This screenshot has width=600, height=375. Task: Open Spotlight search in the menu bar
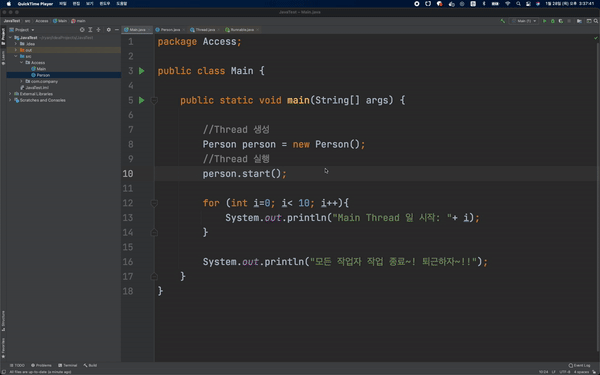tap(518, 4)
